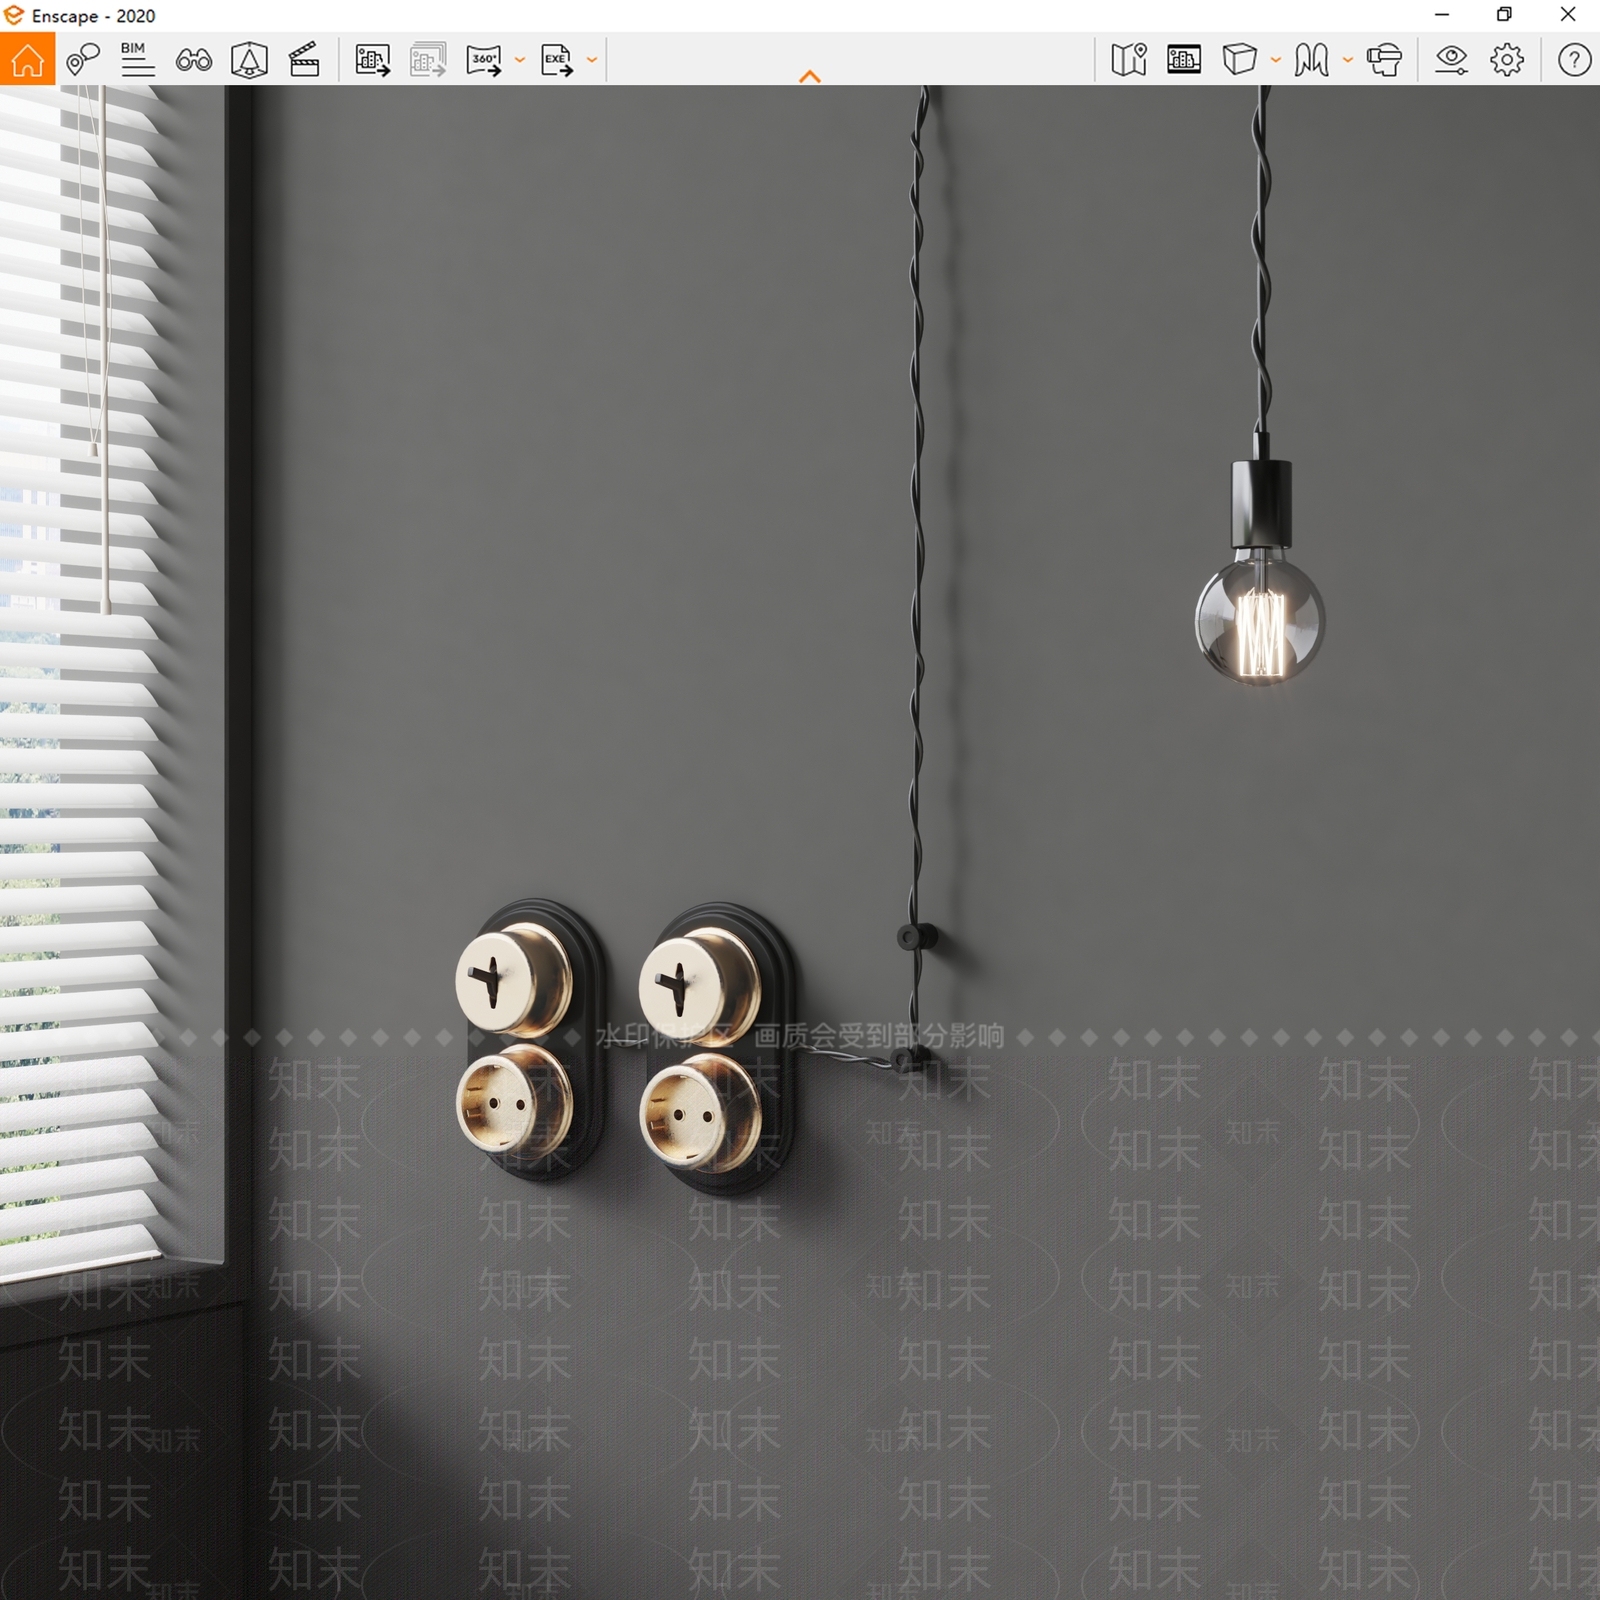Expand the EXE export dropdown arrow
Viewport: 1600px width, 1600px height.
point(592,60)
